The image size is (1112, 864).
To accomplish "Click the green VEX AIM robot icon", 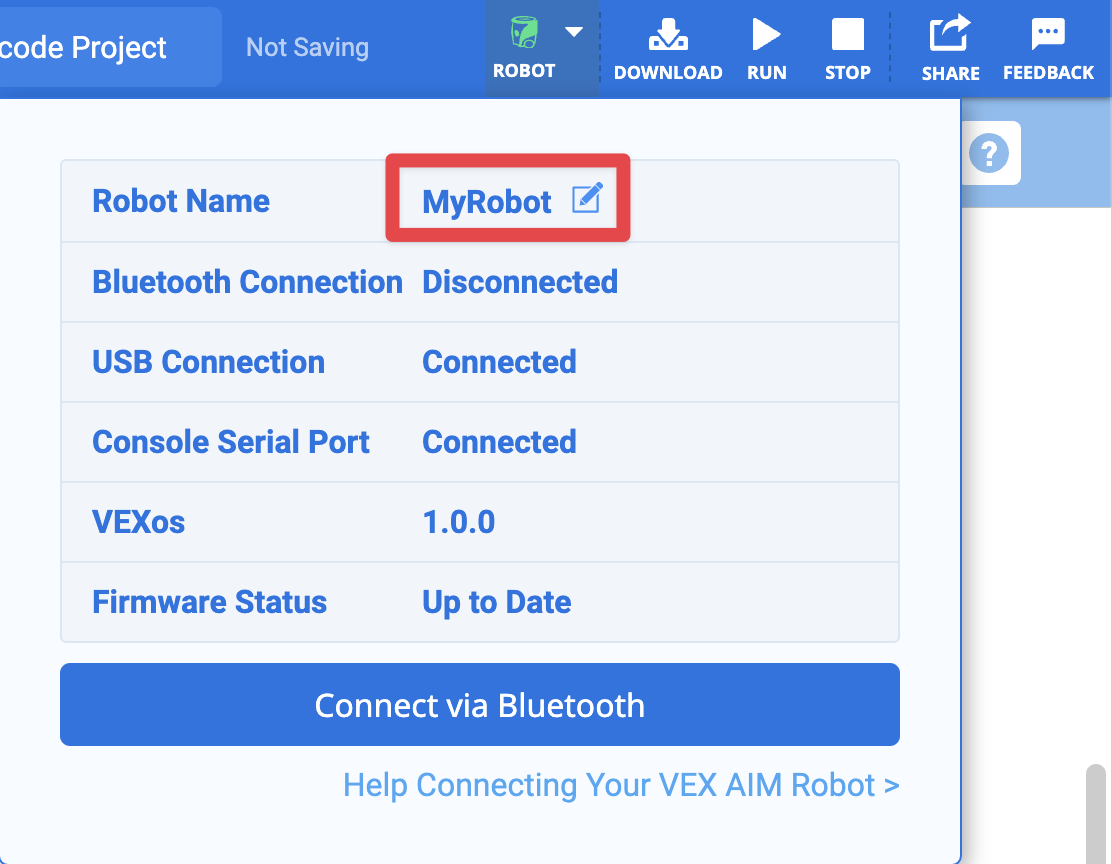I will tap(524, 33).
